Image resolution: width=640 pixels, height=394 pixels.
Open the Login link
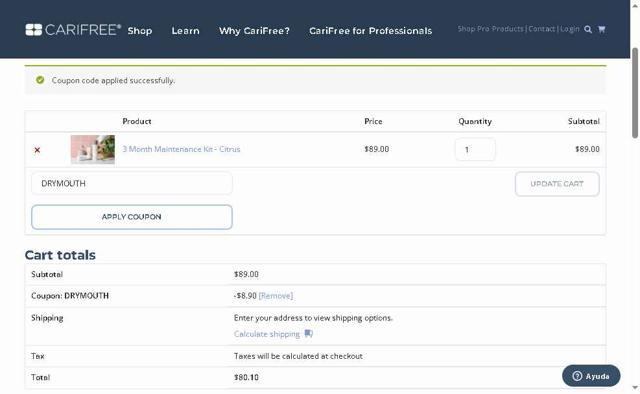(x=570, y=29)
